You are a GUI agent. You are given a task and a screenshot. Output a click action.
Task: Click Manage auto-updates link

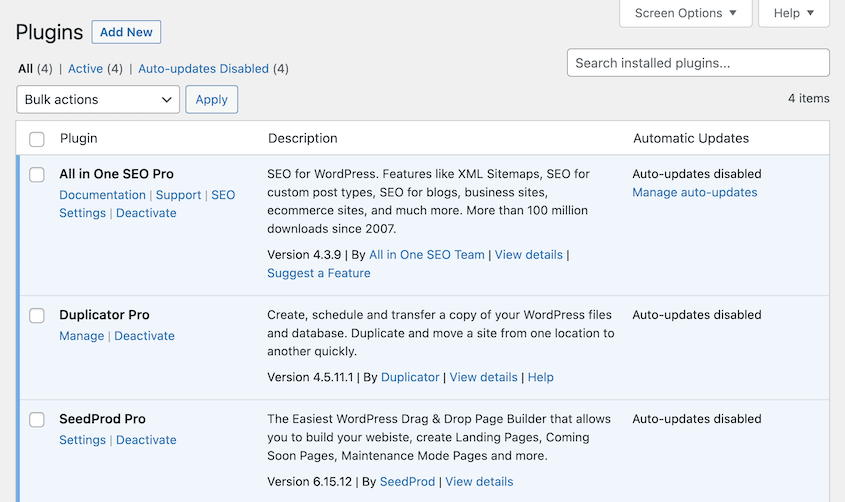click(695, 192)
